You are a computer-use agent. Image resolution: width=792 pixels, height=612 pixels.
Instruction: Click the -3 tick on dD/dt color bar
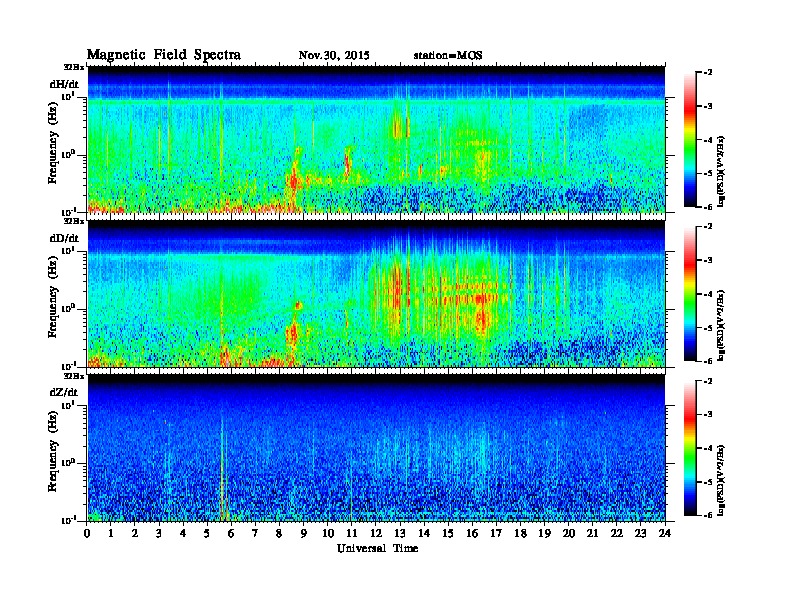tap(708, 261)
